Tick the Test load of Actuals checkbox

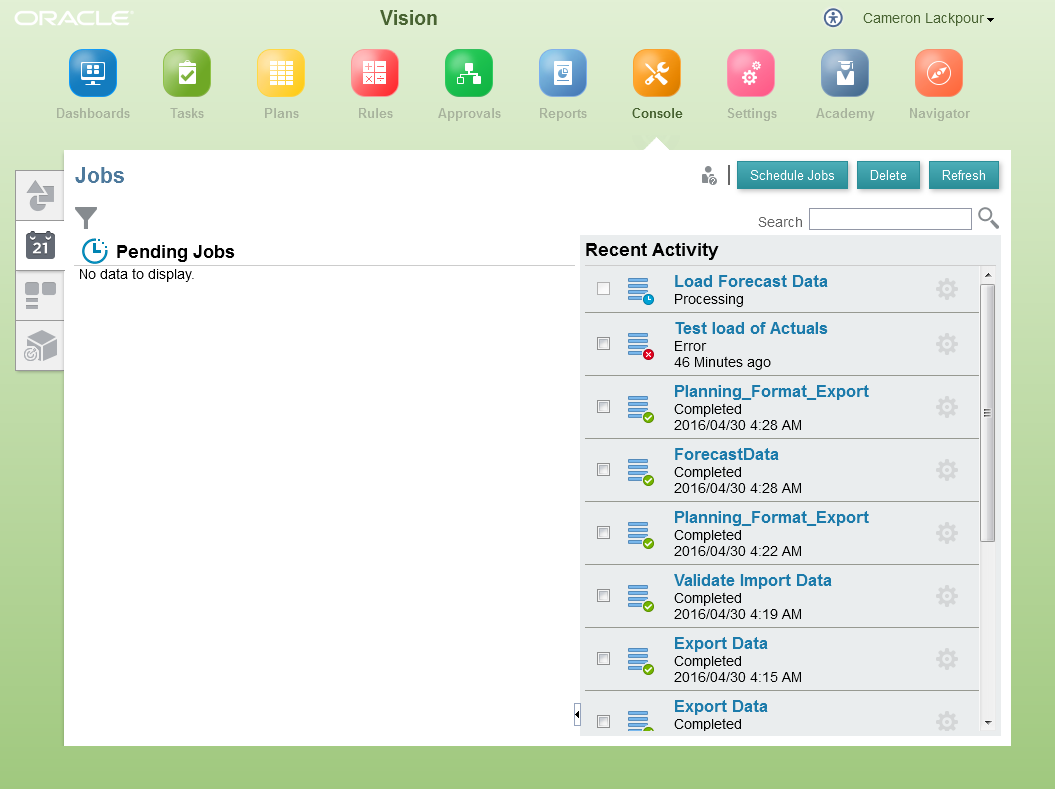(x=604, y=344)
